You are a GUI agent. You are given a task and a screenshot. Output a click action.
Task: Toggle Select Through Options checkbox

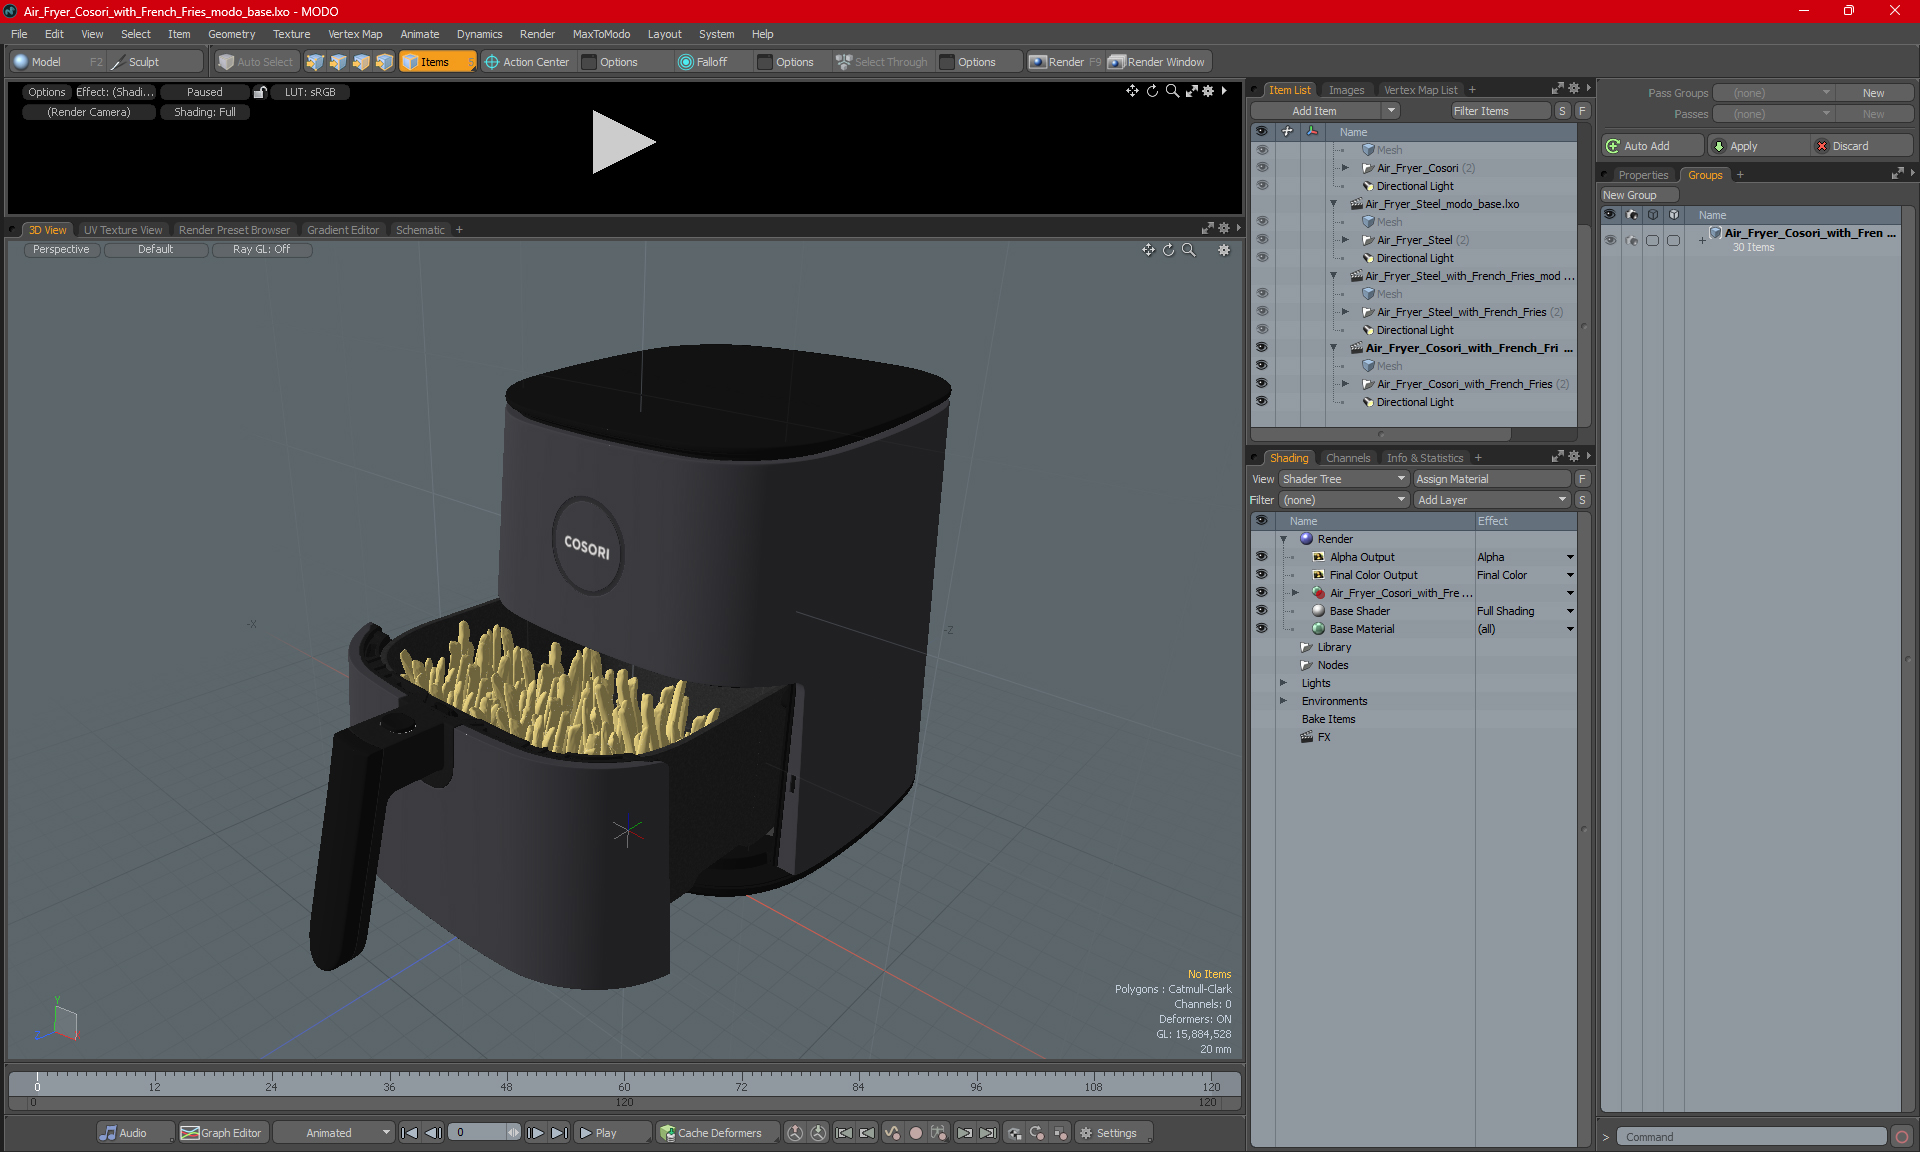(947, 62)
